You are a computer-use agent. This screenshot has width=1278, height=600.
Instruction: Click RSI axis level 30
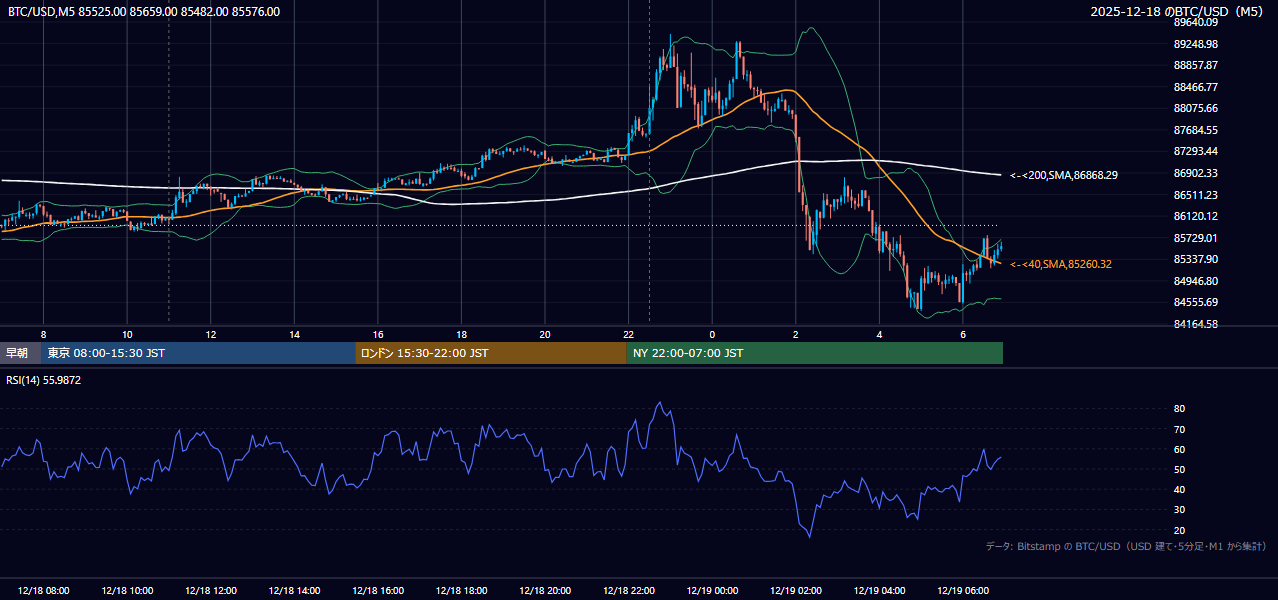[x=1179, y=510]
